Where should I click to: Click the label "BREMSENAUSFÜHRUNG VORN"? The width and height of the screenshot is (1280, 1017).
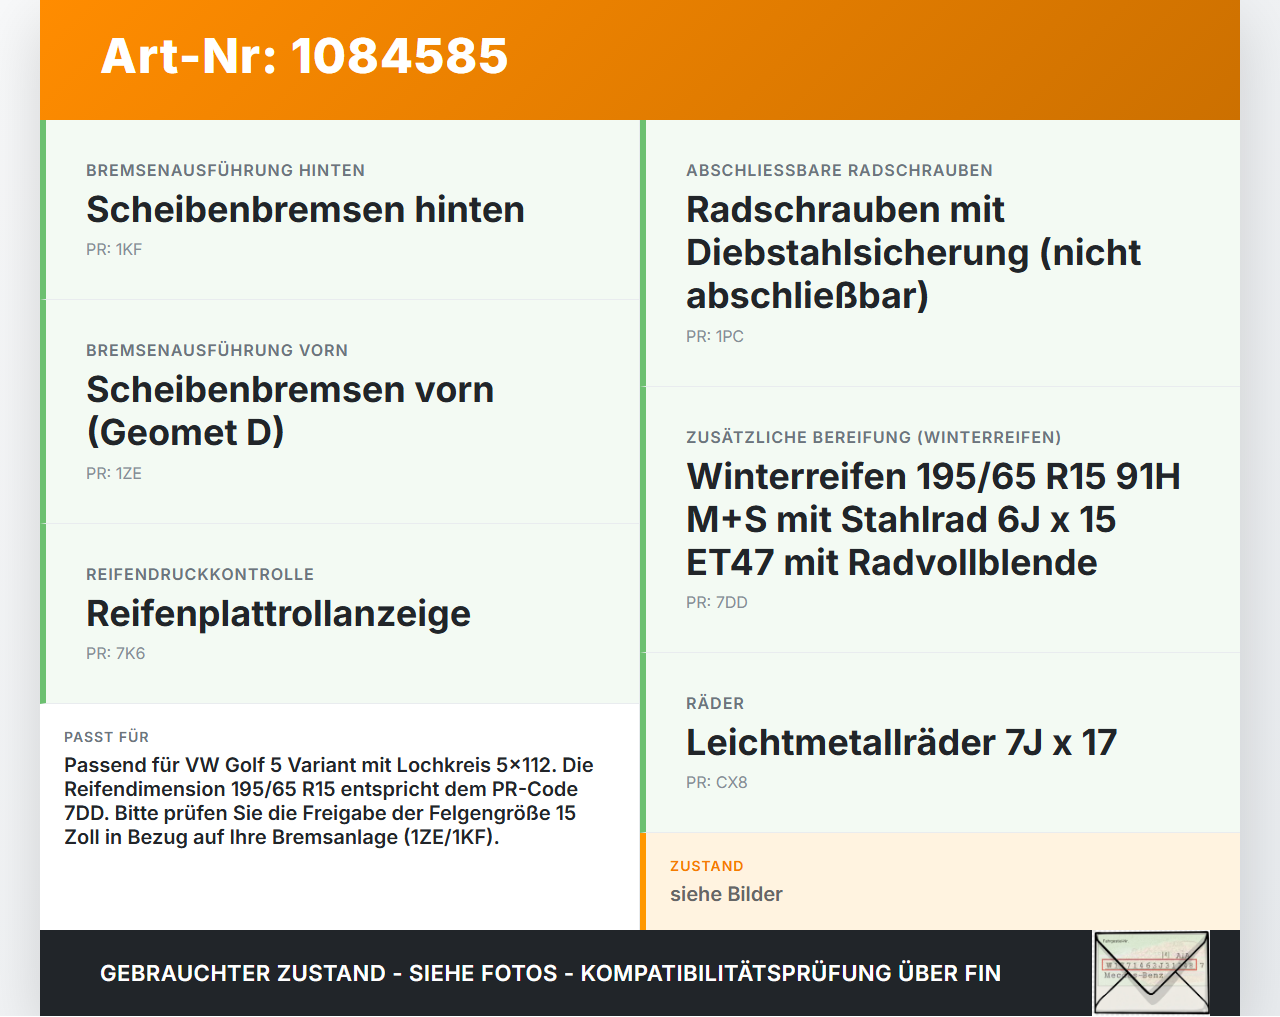(217, 350)
